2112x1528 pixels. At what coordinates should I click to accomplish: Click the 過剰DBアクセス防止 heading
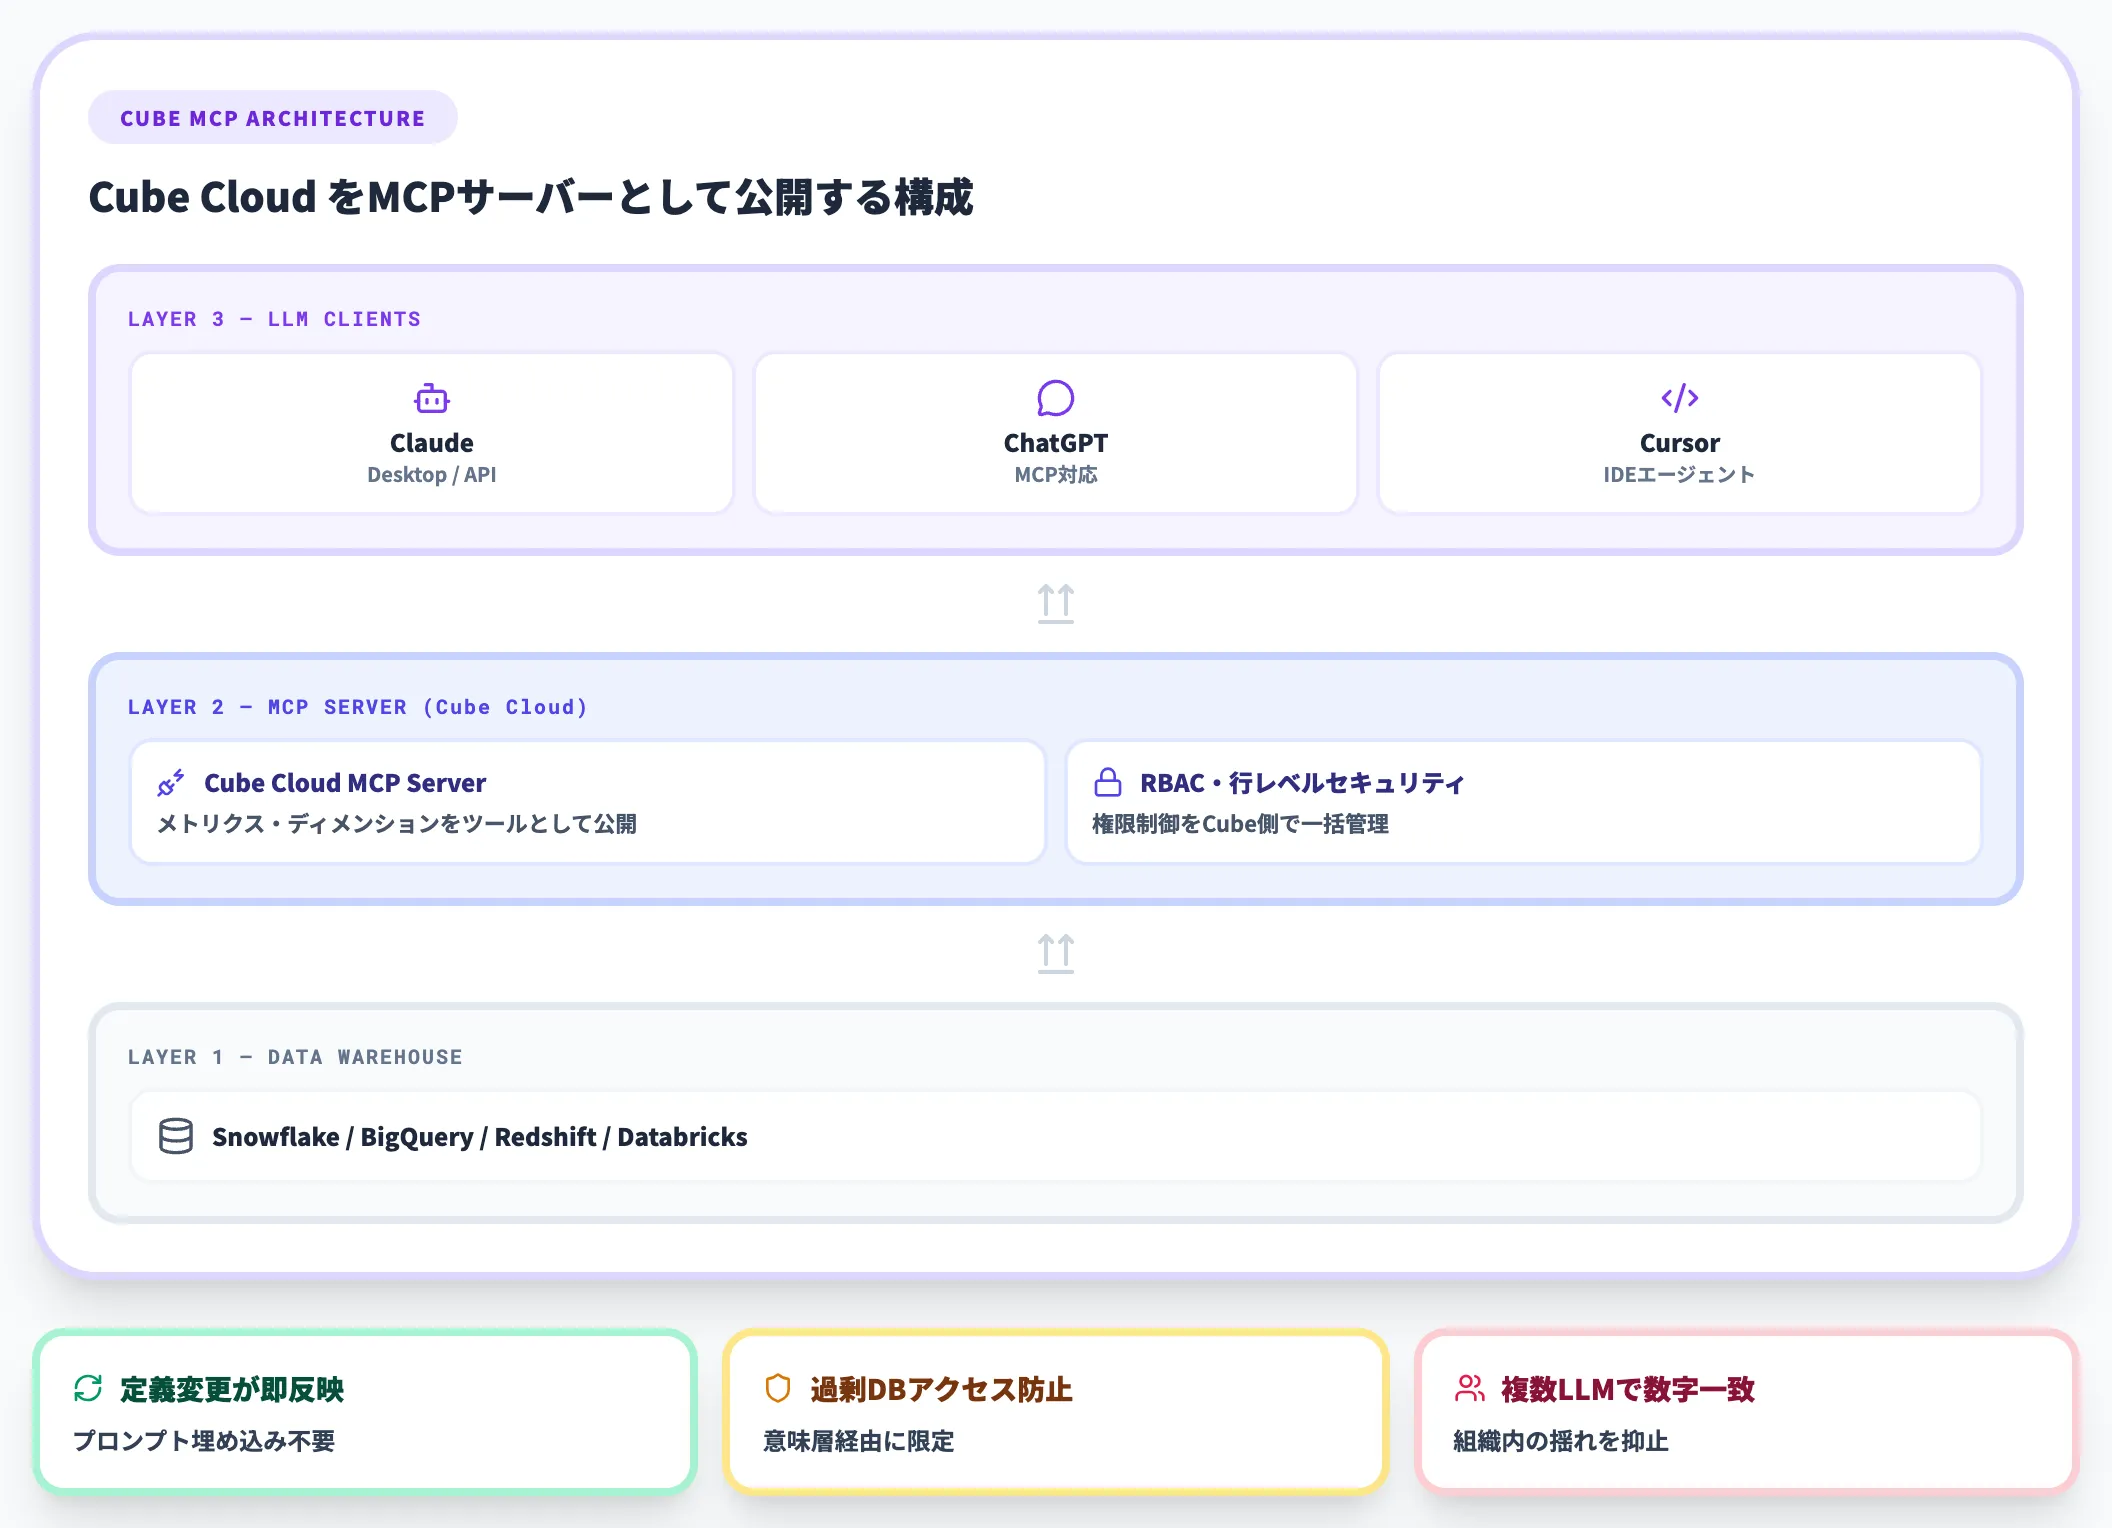click(940, 1389)
